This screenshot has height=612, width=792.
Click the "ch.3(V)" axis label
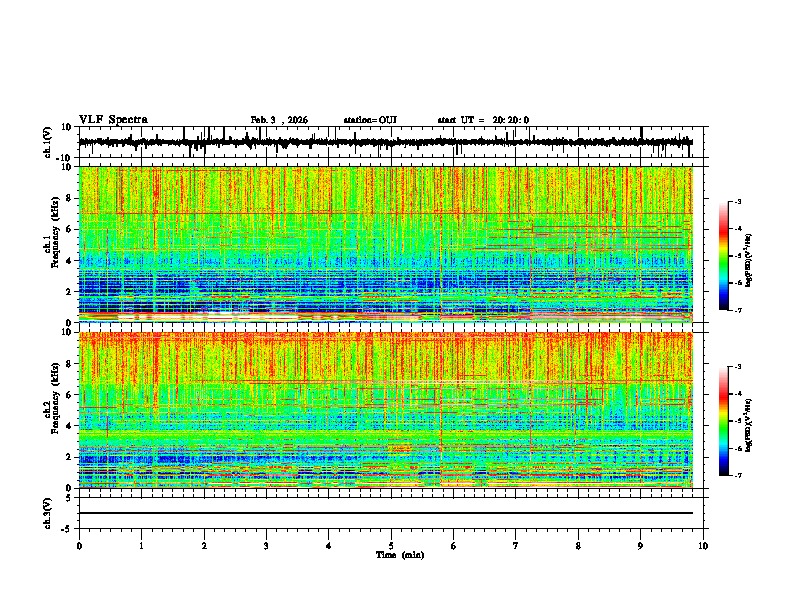(47, 513)
